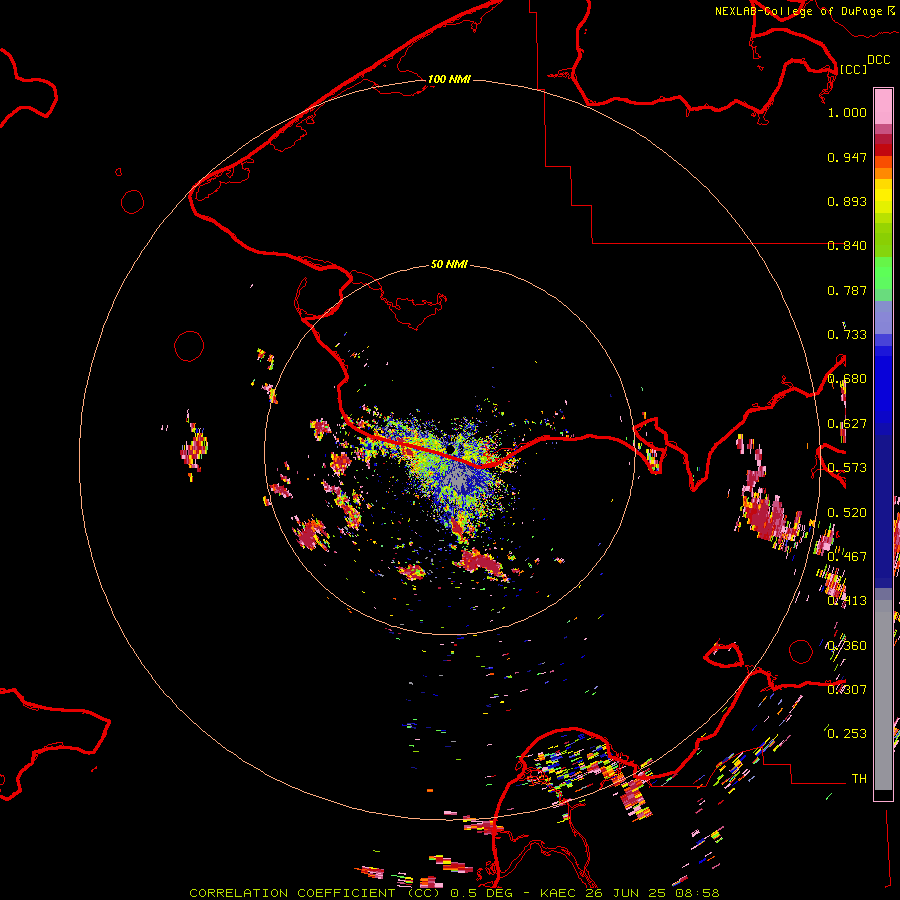The image size is (900, 900).
Task: Select the 0.733 scale value
Action: tap(847, 335)
